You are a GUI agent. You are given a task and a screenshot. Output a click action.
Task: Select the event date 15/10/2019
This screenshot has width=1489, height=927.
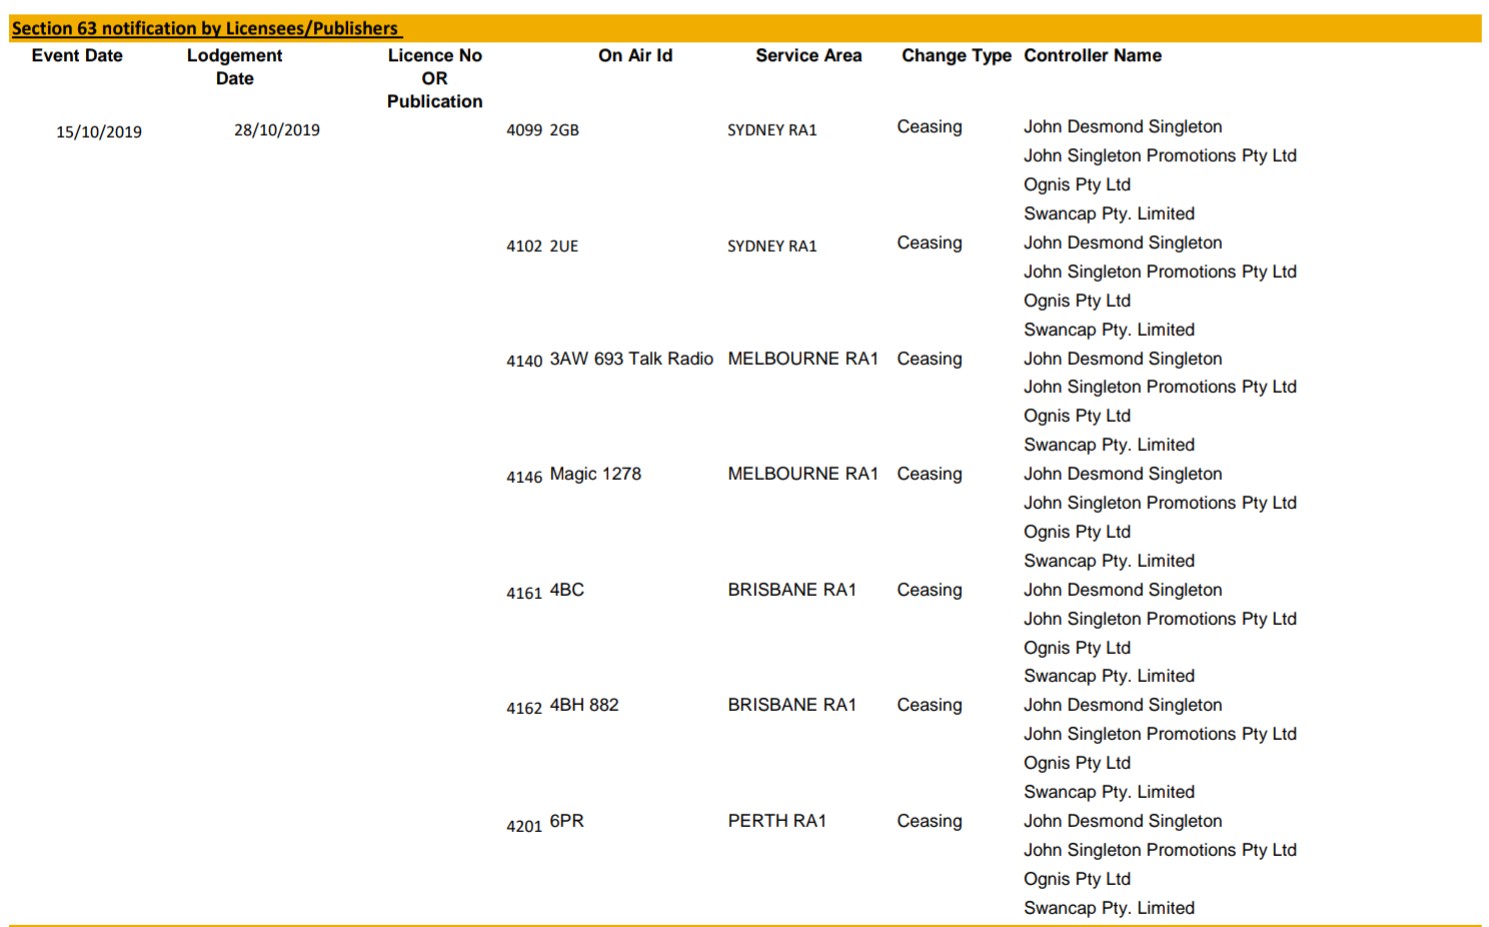(x=99, y=132)
